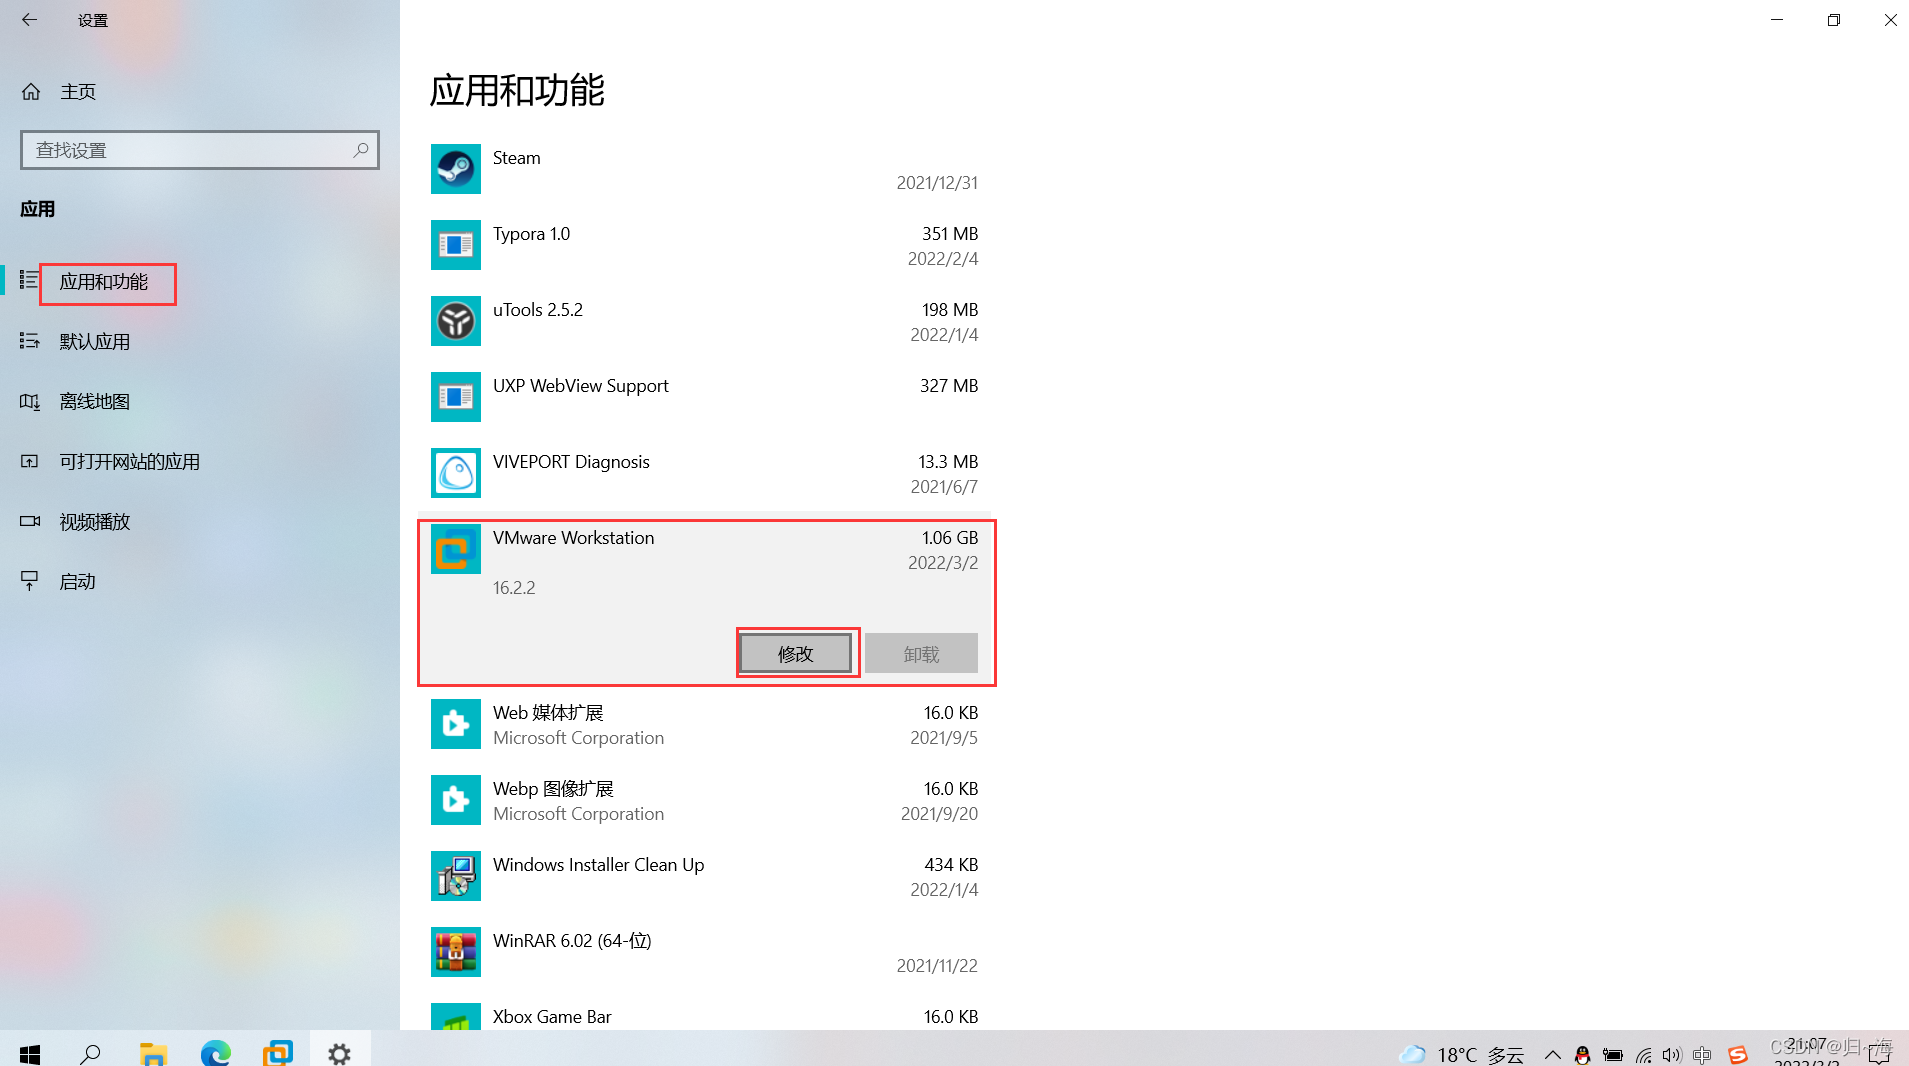Select Webp 图像扩展 entry

point(705,800)
